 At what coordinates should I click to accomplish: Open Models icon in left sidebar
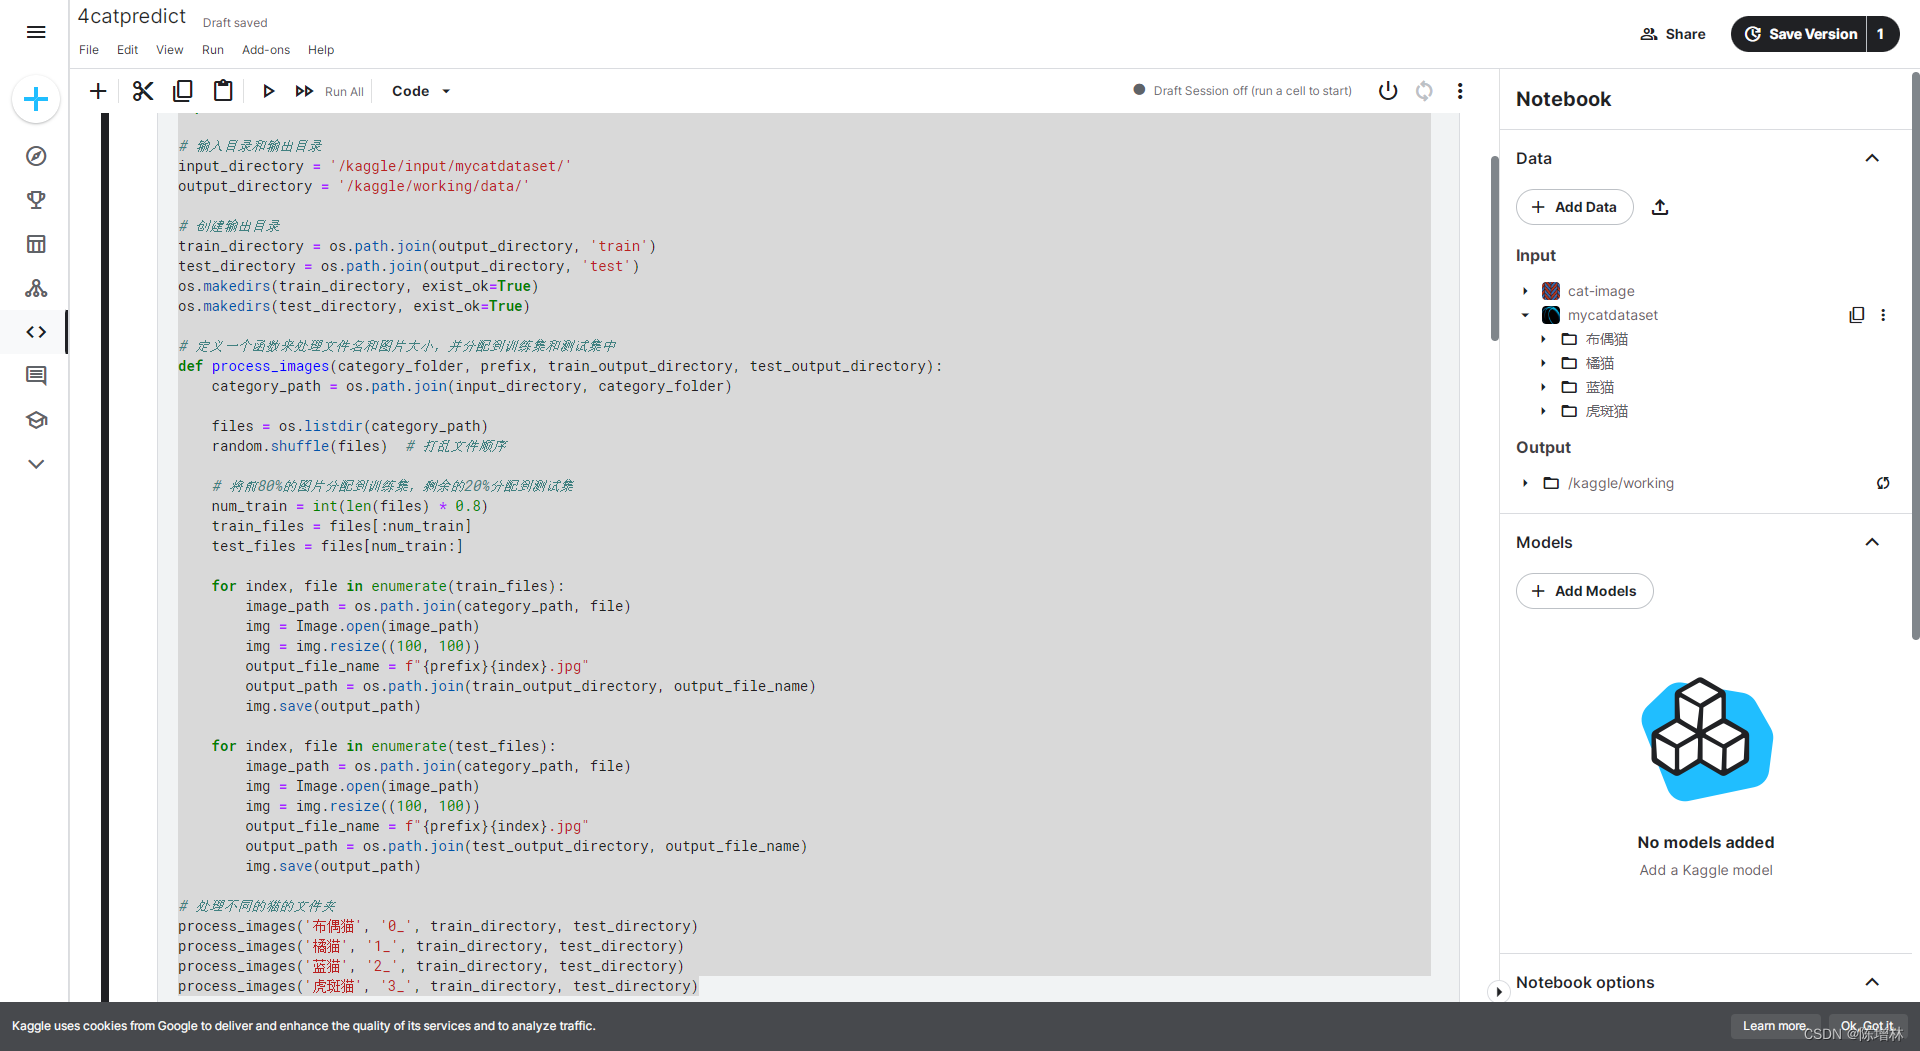tap(36, 288)
